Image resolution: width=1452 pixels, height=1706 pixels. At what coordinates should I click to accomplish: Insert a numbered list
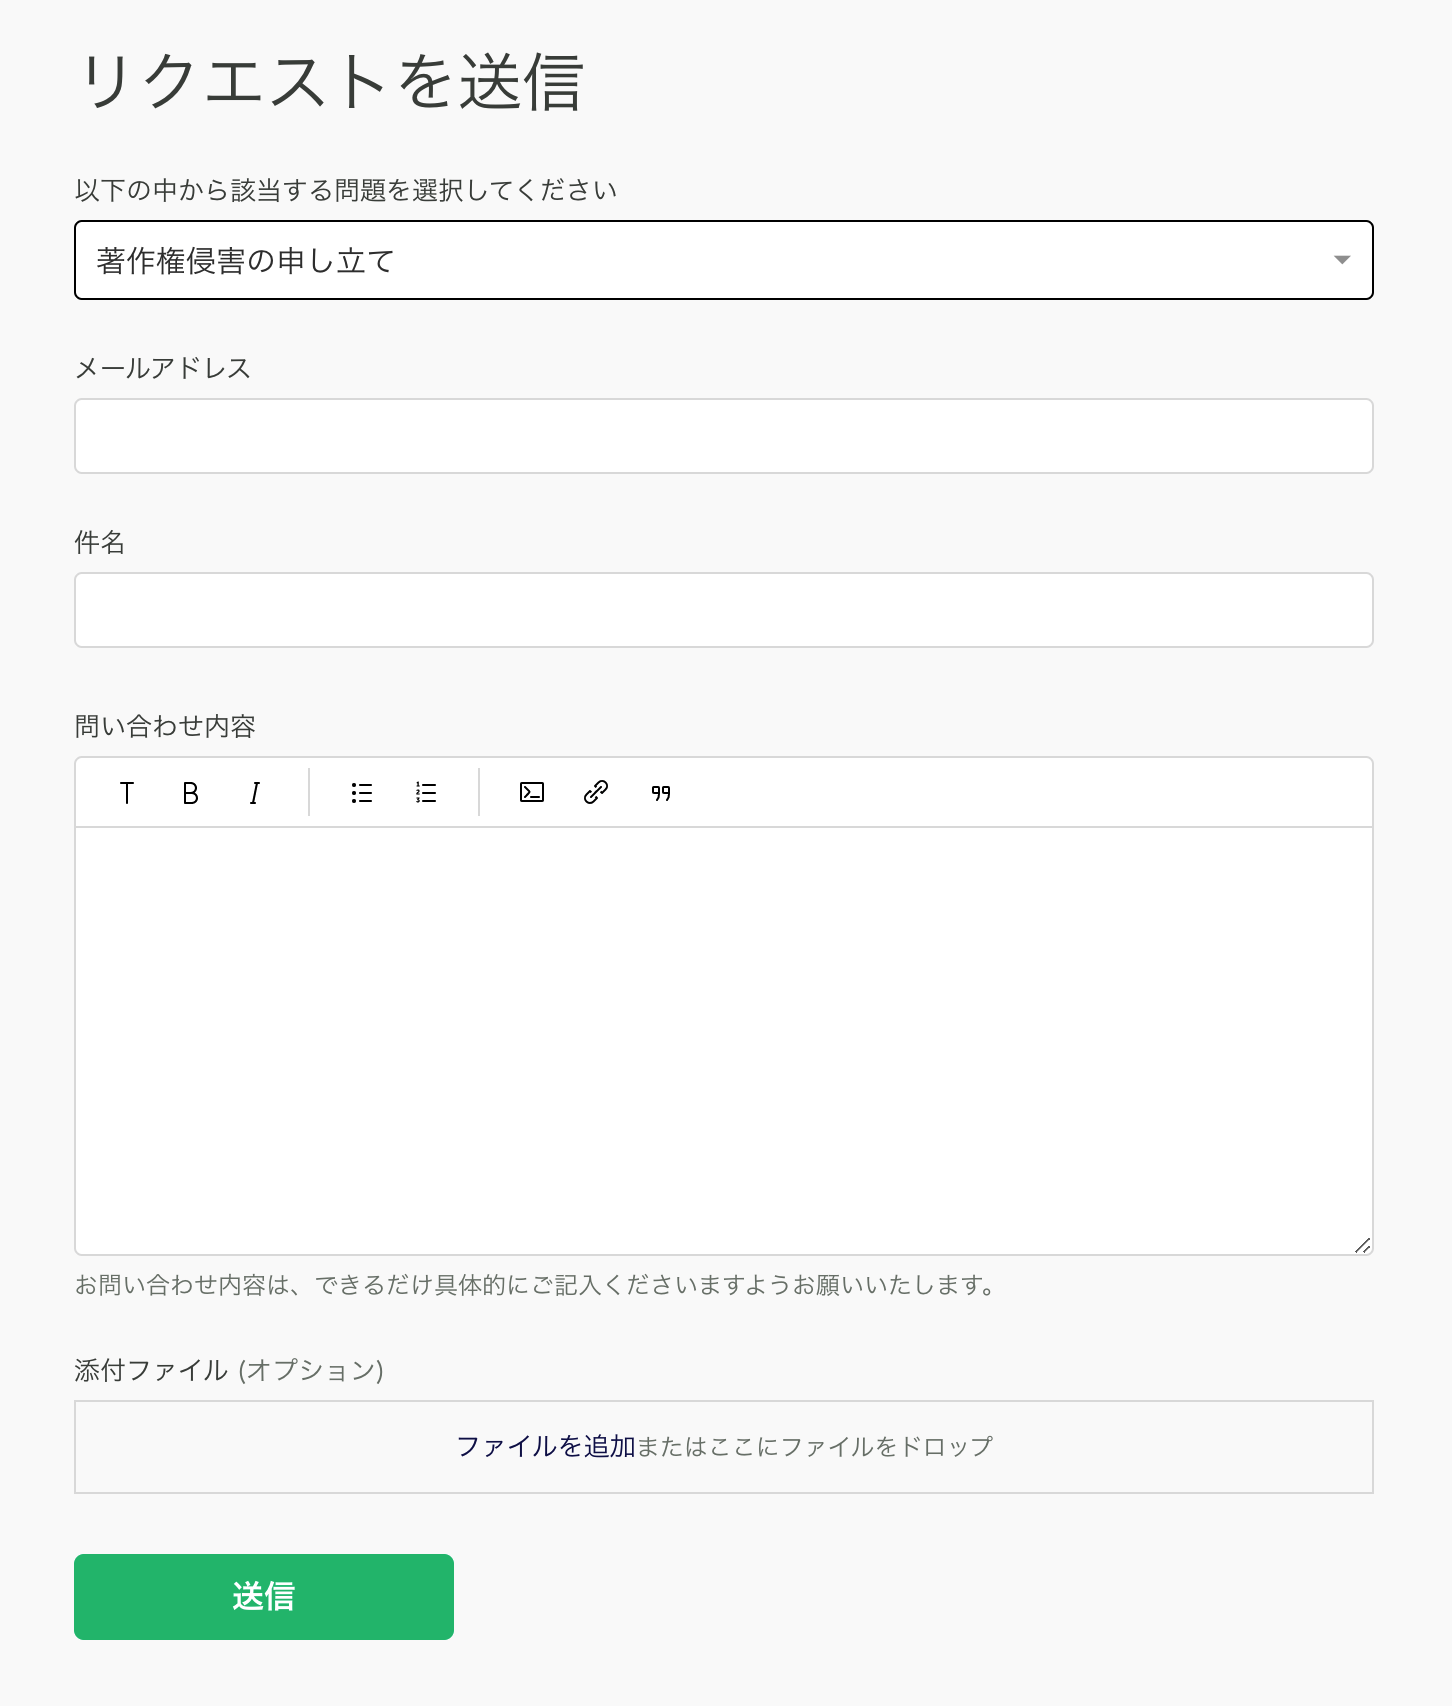426,793
